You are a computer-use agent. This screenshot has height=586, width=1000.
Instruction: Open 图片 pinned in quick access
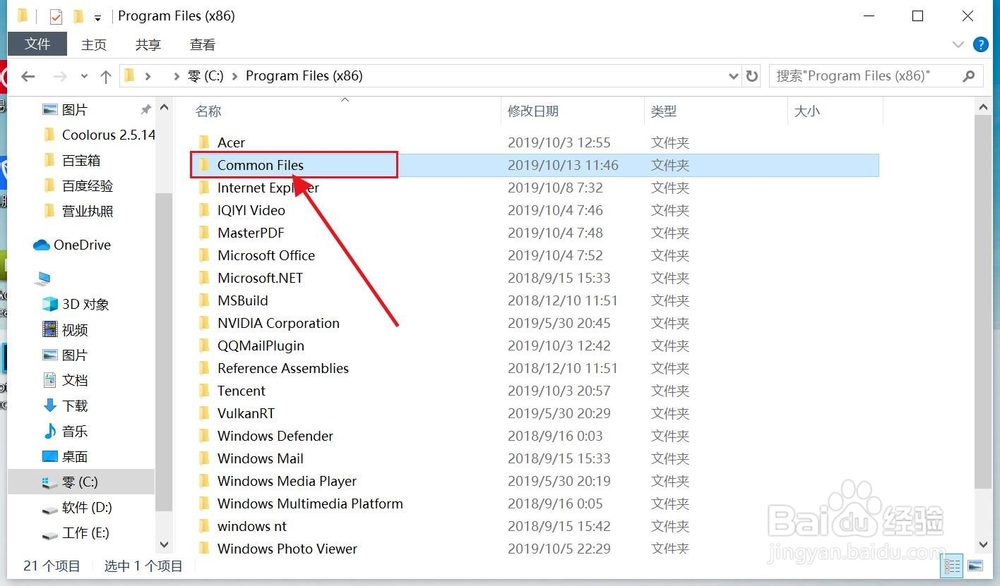pos(75,110)
